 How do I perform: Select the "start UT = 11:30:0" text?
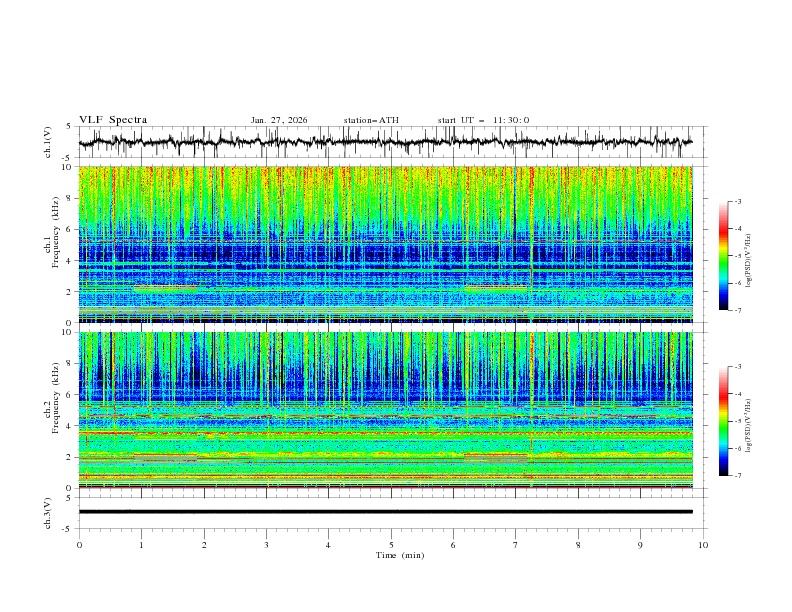pyautogui.click(x=483, y=120)
